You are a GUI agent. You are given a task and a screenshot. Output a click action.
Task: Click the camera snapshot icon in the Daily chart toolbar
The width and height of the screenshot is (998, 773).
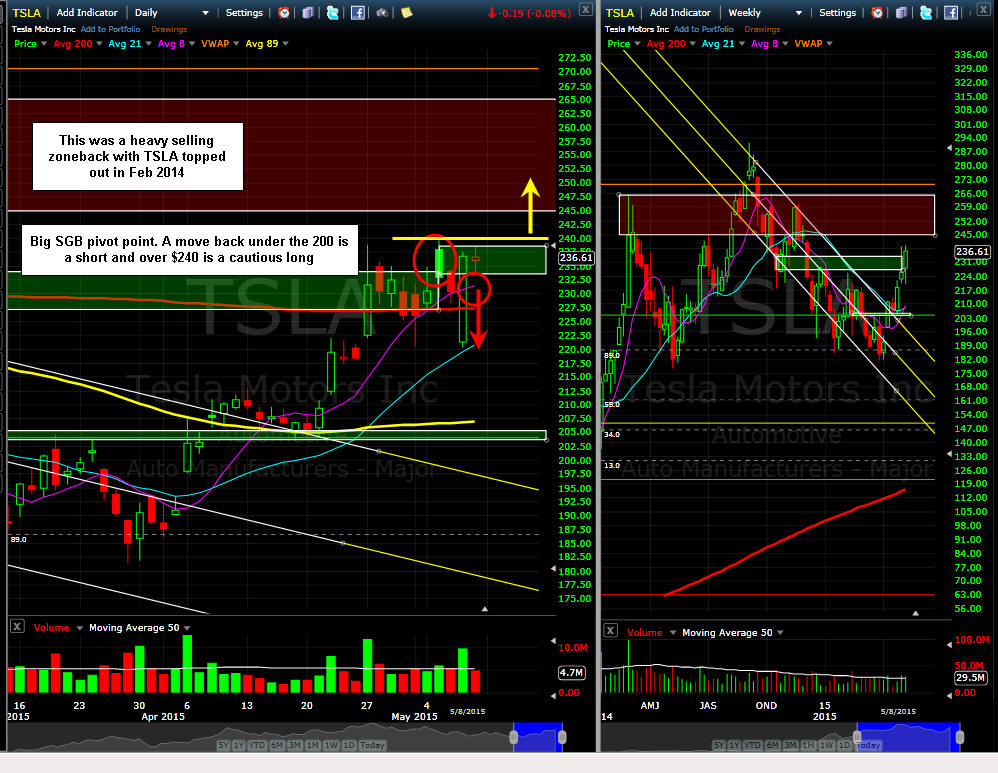tap(383, 13)
